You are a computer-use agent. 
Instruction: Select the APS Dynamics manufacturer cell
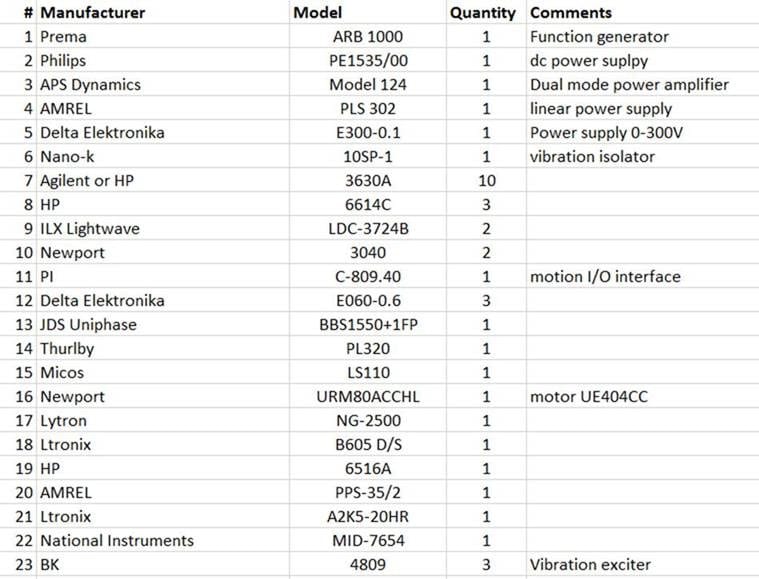tap(163, 84)
